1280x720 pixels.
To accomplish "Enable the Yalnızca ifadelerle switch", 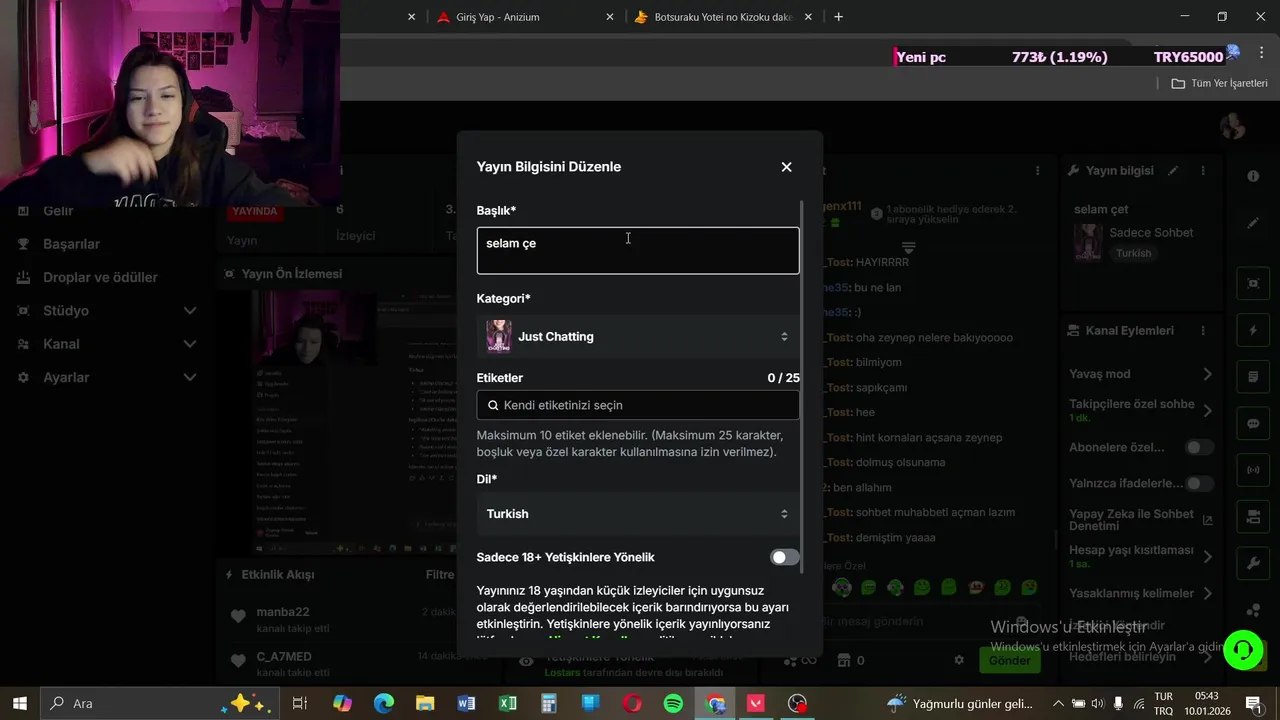I will [1199, 483].
